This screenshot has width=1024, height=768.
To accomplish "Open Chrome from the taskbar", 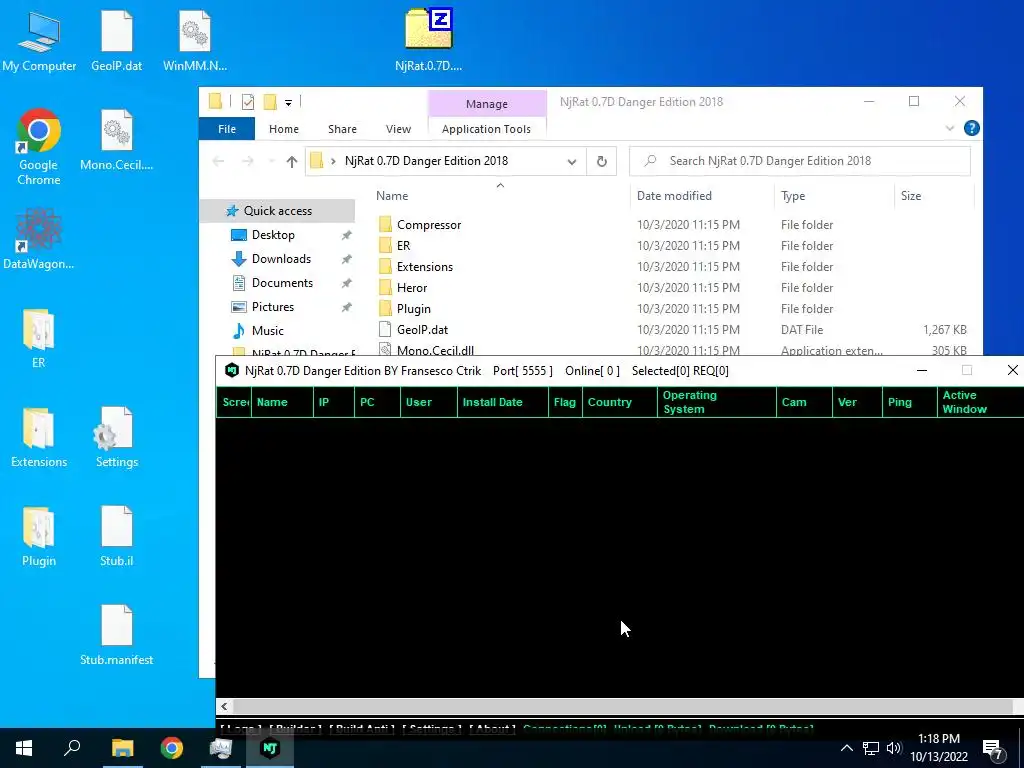I will [x=172, y=748].
